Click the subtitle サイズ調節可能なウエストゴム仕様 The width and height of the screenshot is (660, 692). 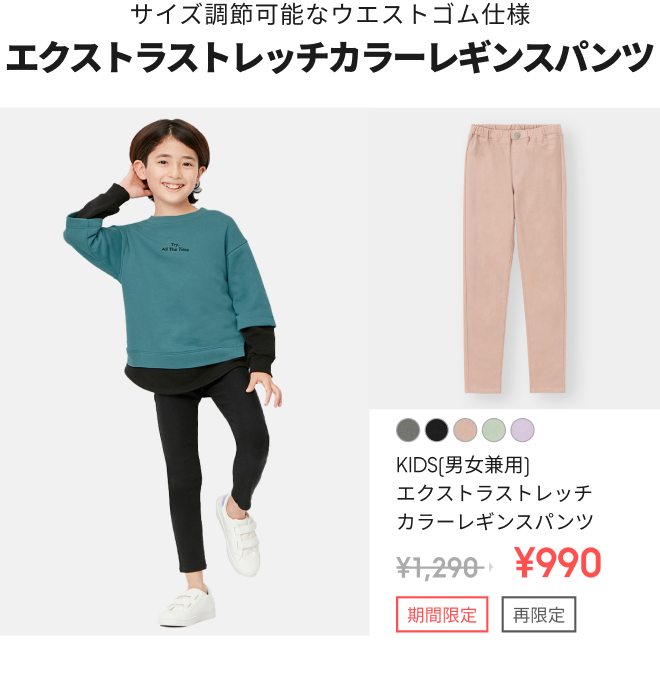point(330,14)
